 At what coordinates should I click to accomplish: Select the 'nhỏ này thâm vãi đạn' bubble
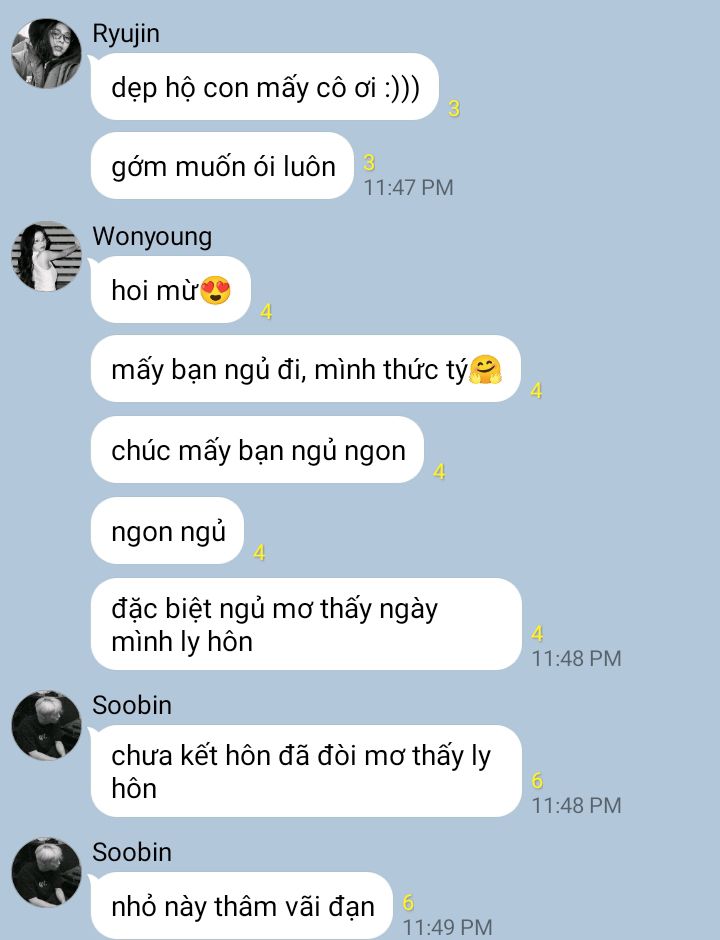pos(242,905)
